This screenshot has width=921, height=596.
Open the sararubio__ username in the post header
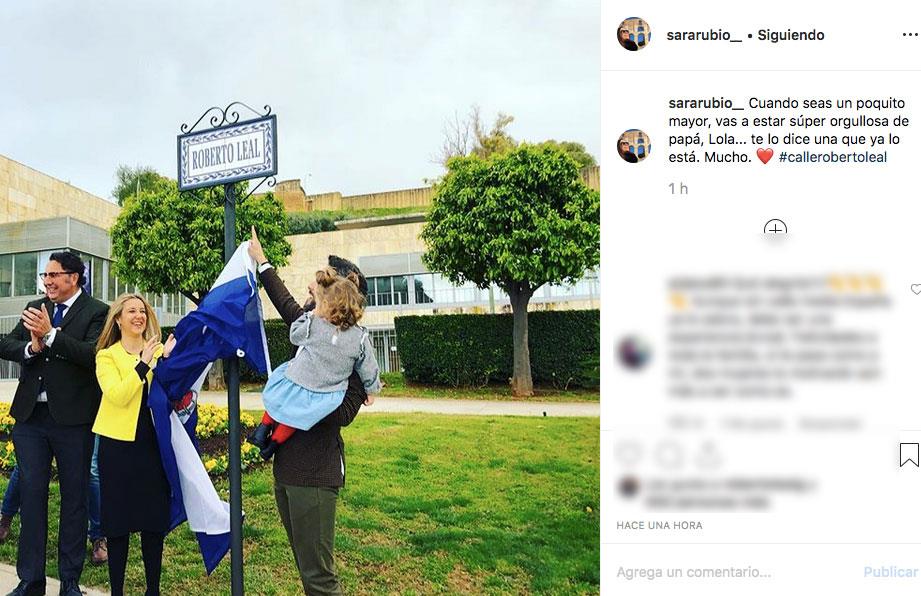704,35
